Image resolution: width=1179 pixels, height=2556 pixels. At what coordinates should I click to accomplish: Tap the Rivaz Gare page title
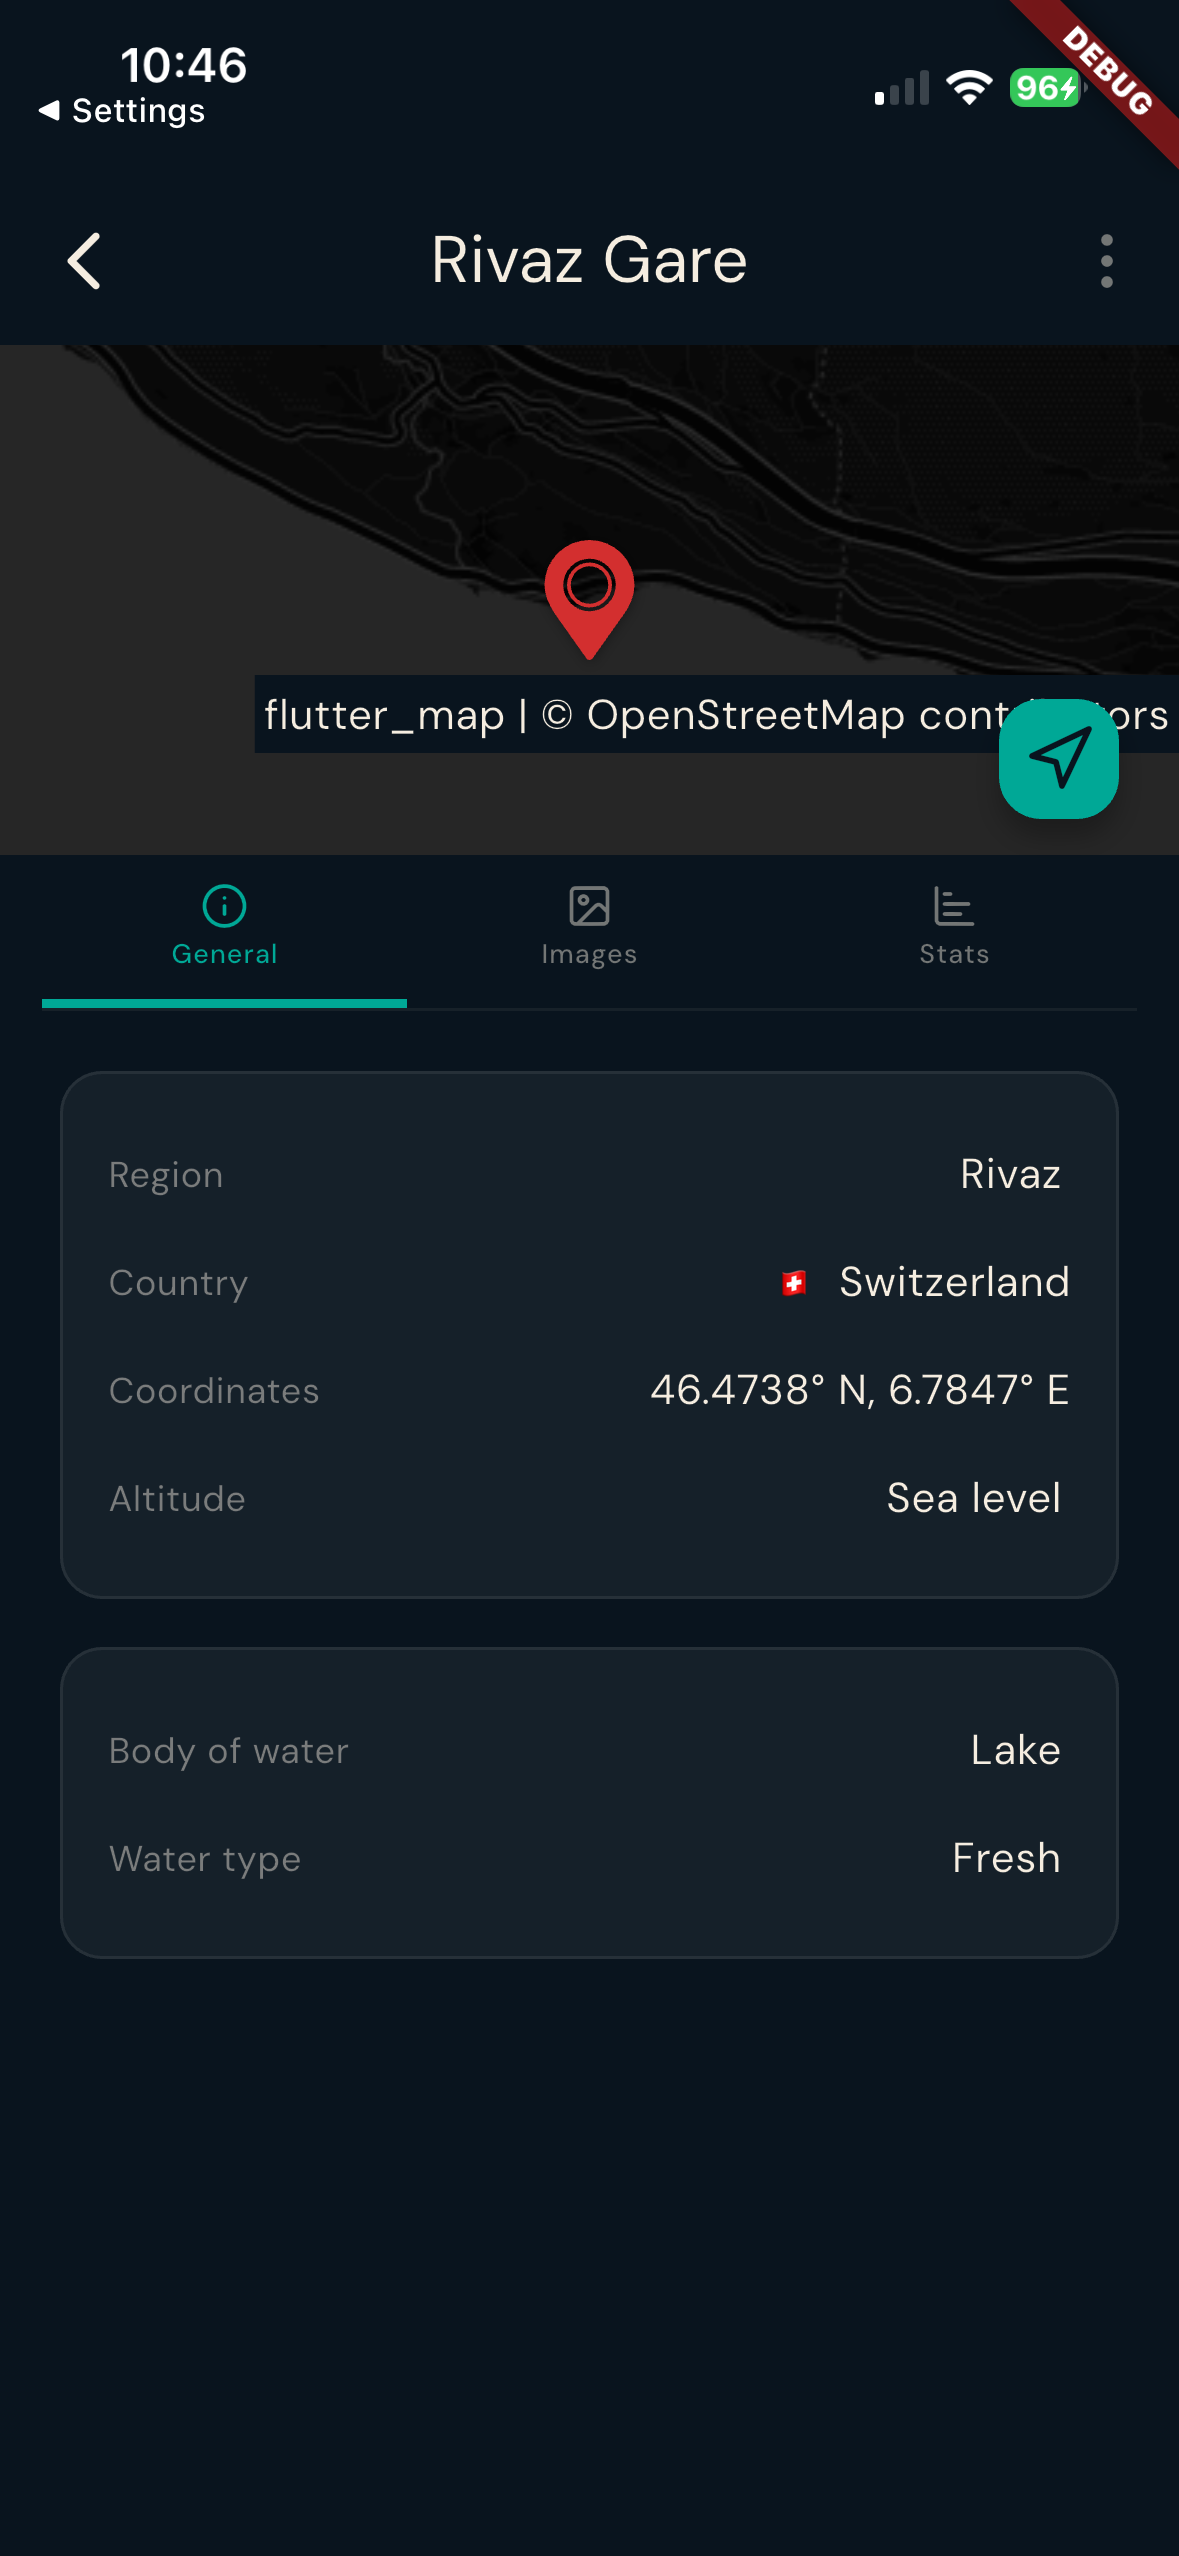(589, 261)
